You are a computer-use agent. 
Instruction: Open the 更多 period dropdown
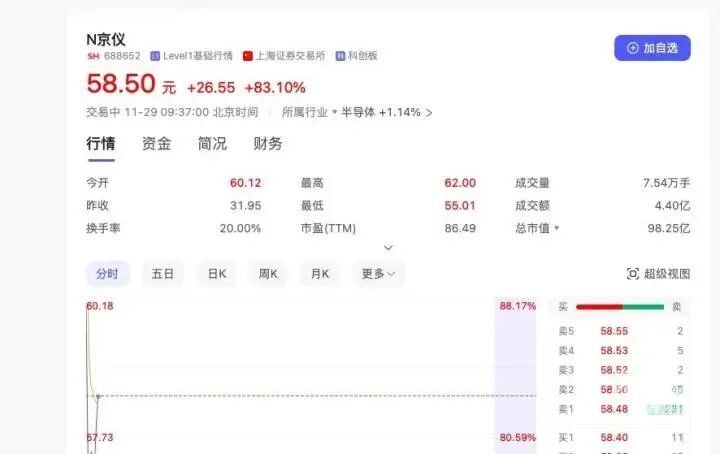point(378,274)
